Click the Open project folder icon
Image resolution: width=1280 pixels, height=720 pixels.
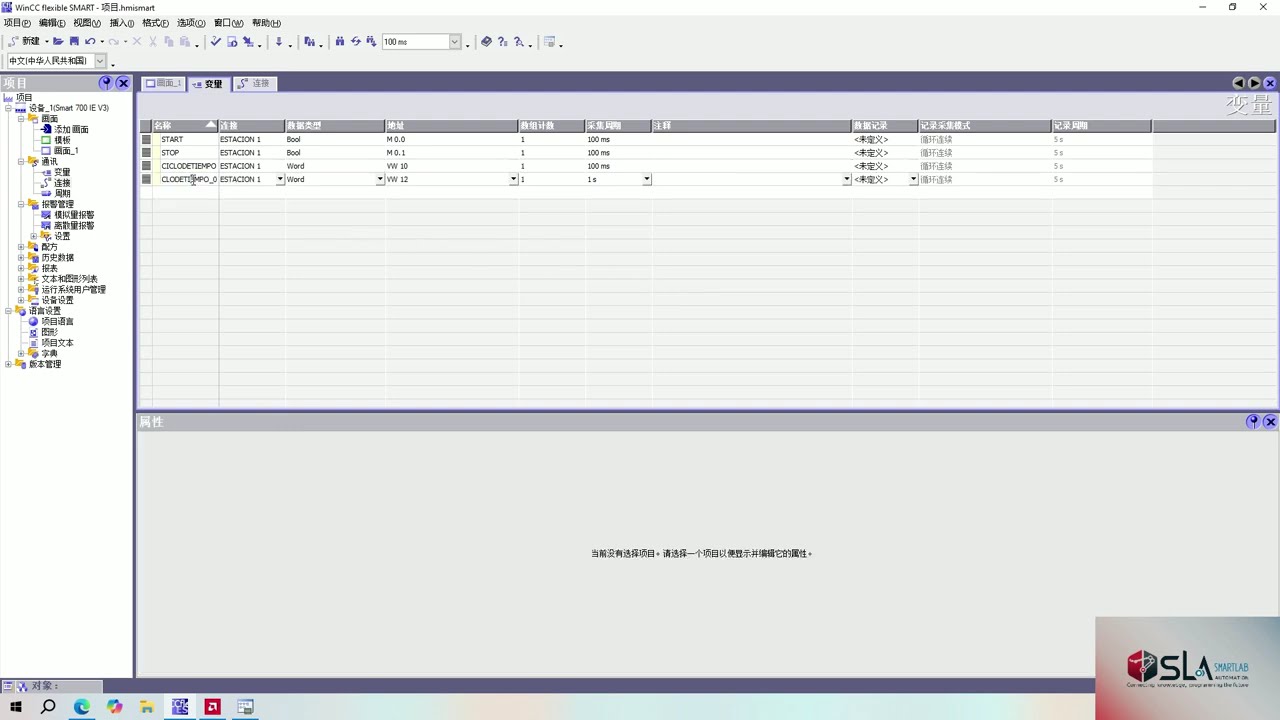[58, 42]
